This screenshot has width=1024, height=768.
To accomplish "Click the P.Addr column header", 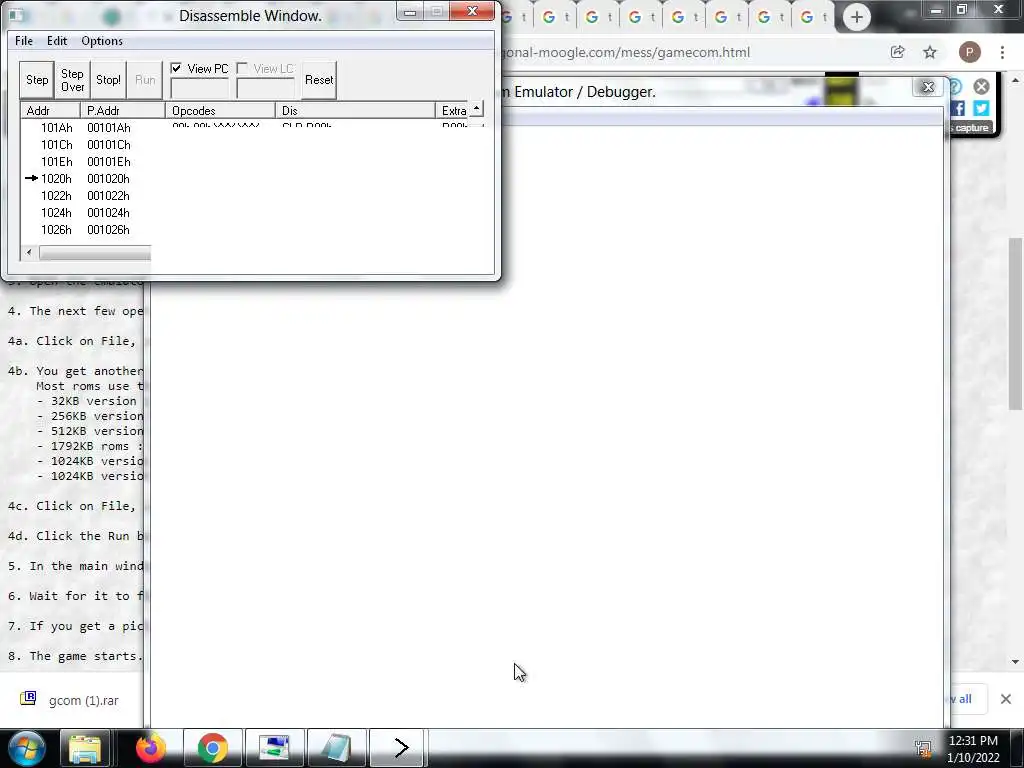I will pos(123,110).
